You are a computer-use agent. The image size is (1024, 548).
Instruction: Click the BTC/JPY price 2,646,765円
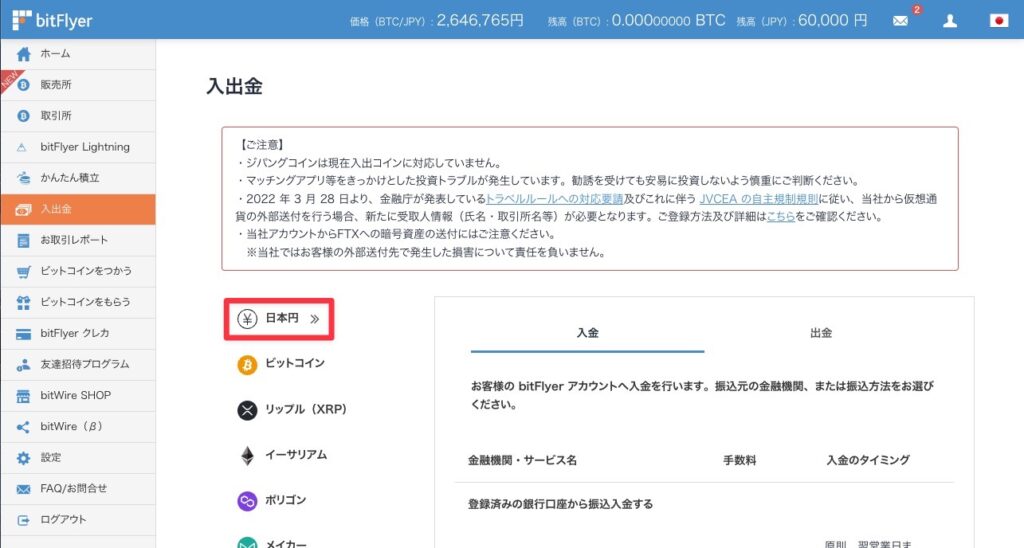pyautogui.click(x=480, y=20)
